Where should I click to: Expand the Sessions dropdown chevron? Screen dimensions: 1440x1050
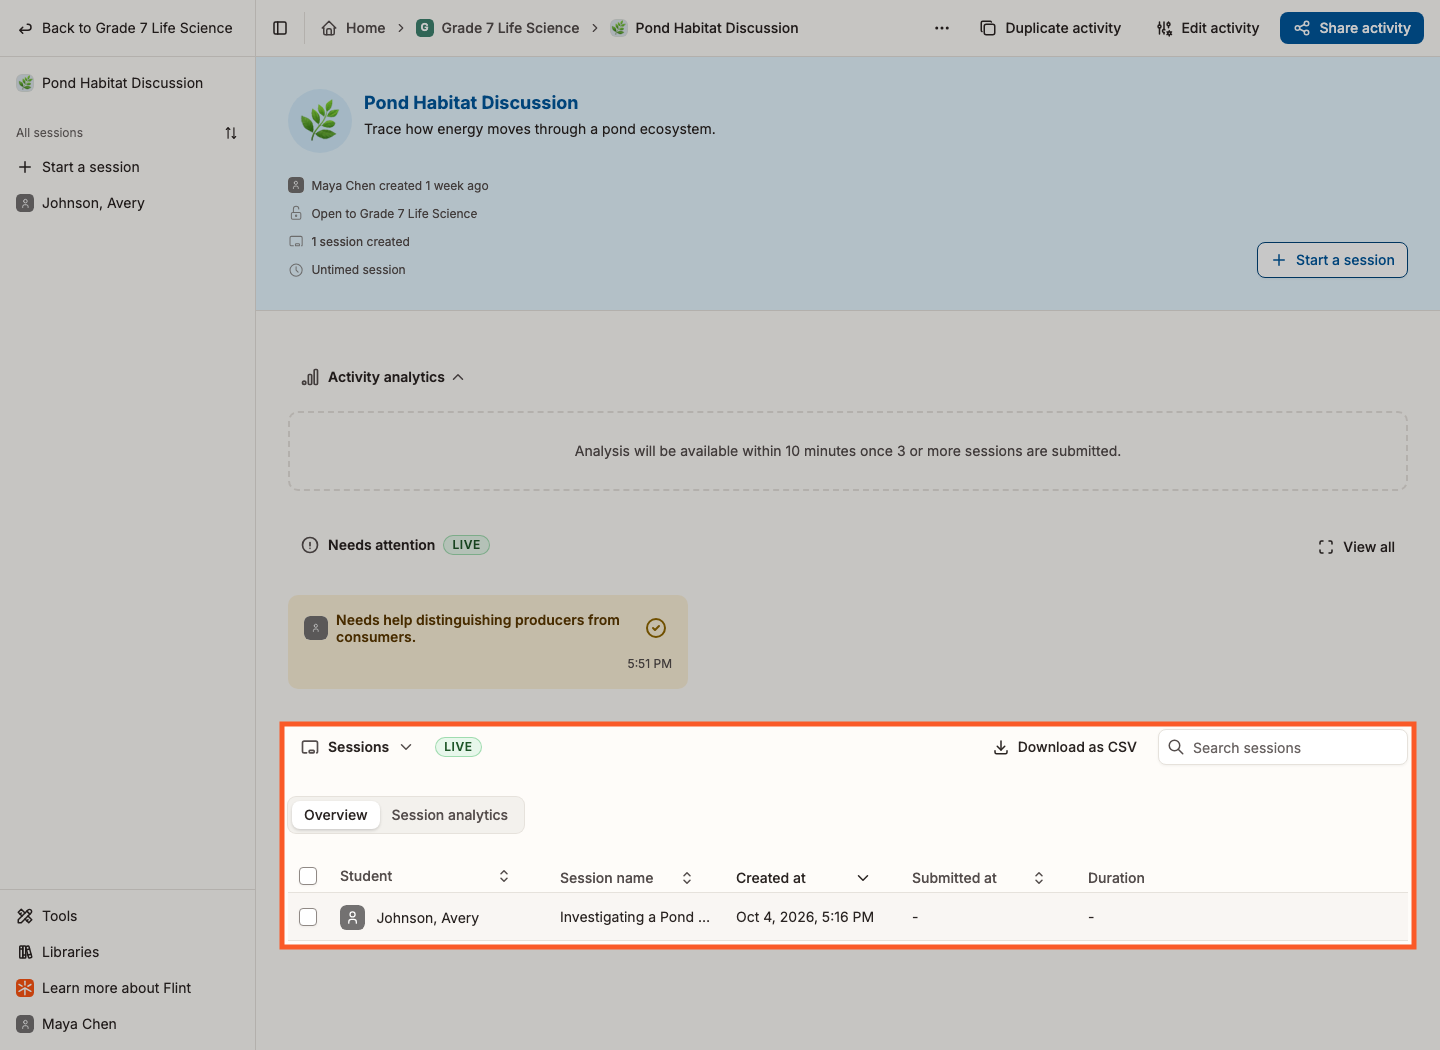click(406, 747)
